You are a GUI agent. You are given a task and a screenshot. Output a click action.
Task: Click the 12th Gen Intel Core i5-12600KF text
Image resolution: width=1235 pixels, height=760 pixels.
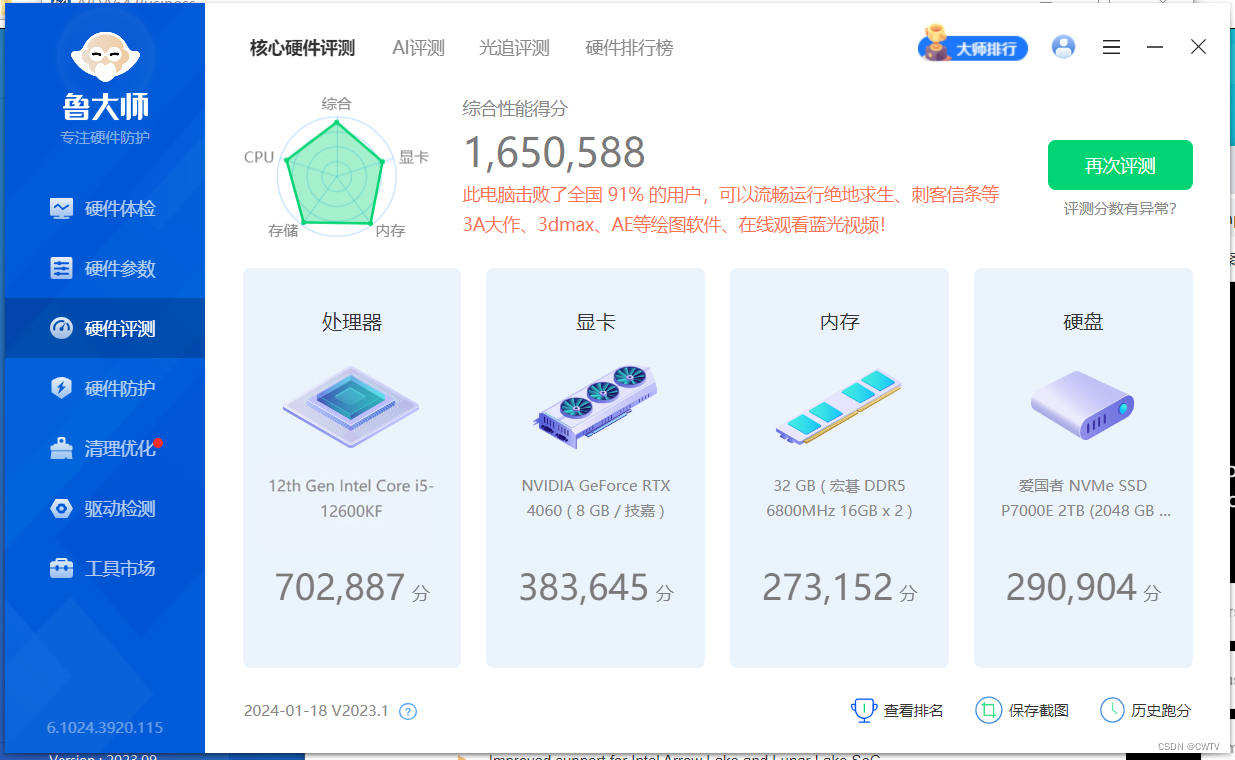[x=351, y=498]
